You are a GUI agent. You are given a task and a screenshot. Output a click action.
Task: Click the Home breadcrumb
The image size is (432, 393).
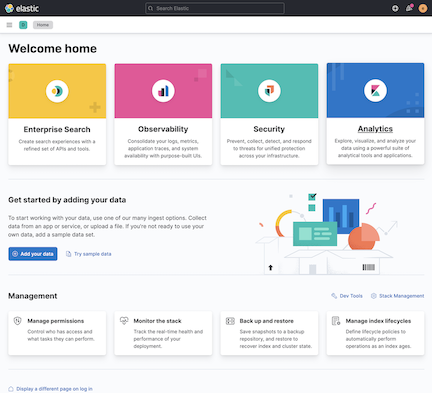(x=43, y=25)
